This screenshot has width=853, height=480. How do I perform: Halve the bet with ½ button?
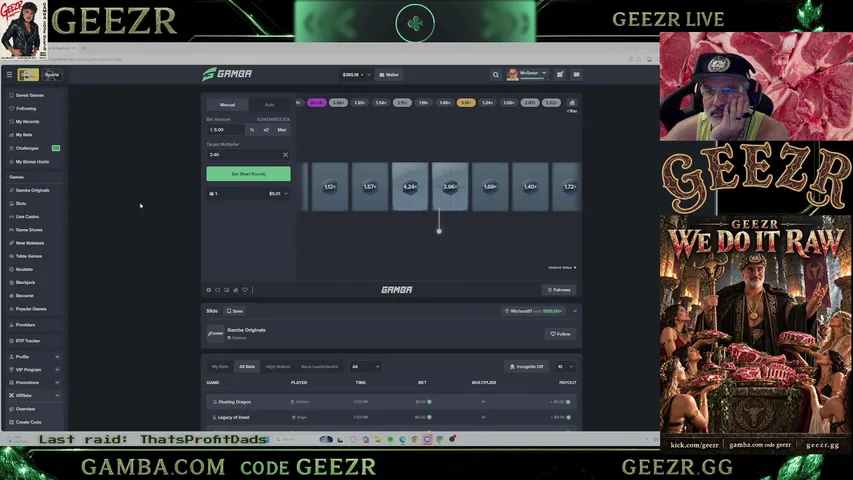click(x=252, y=130)
